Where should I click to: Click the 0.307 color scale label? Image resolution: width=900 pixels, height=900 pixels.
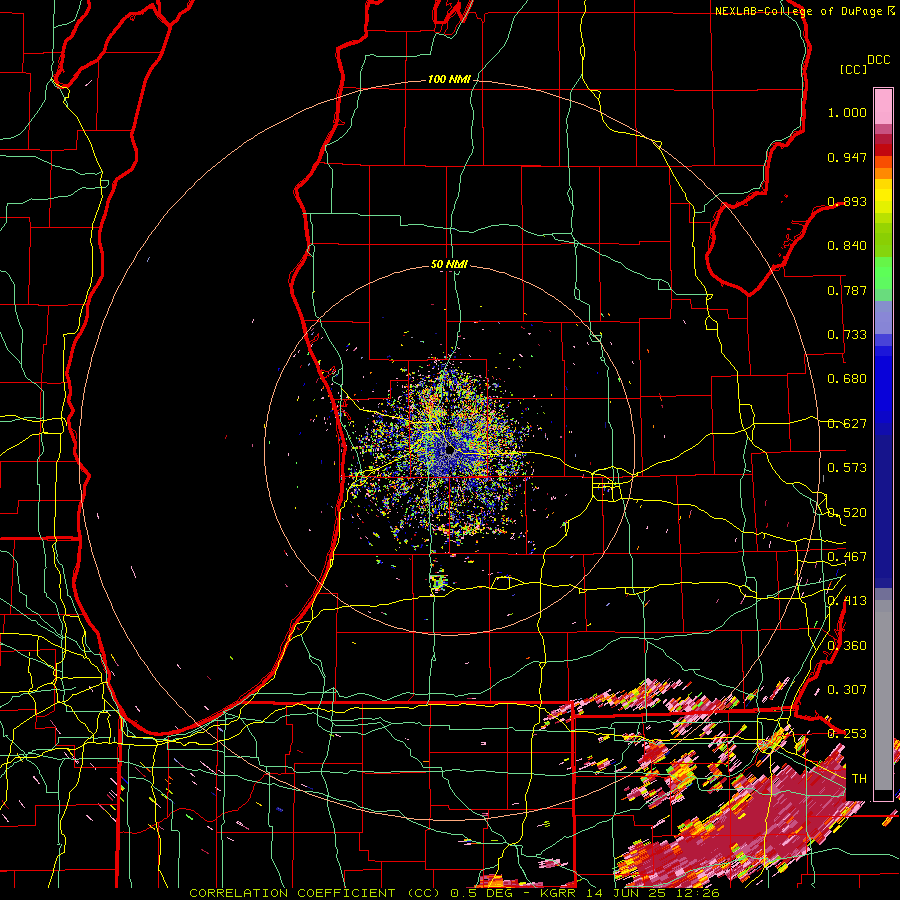(x=847, y=689)
